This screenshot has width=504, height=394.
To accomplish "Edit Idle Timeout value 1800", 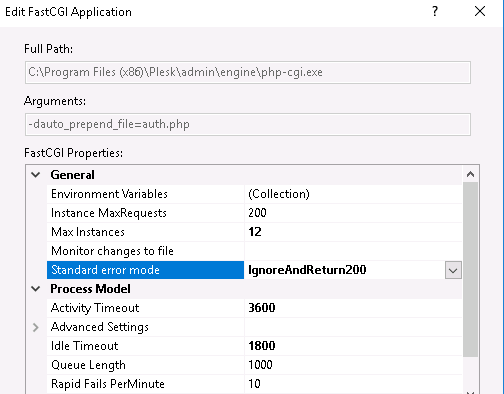I will click(x=353, y=346).
